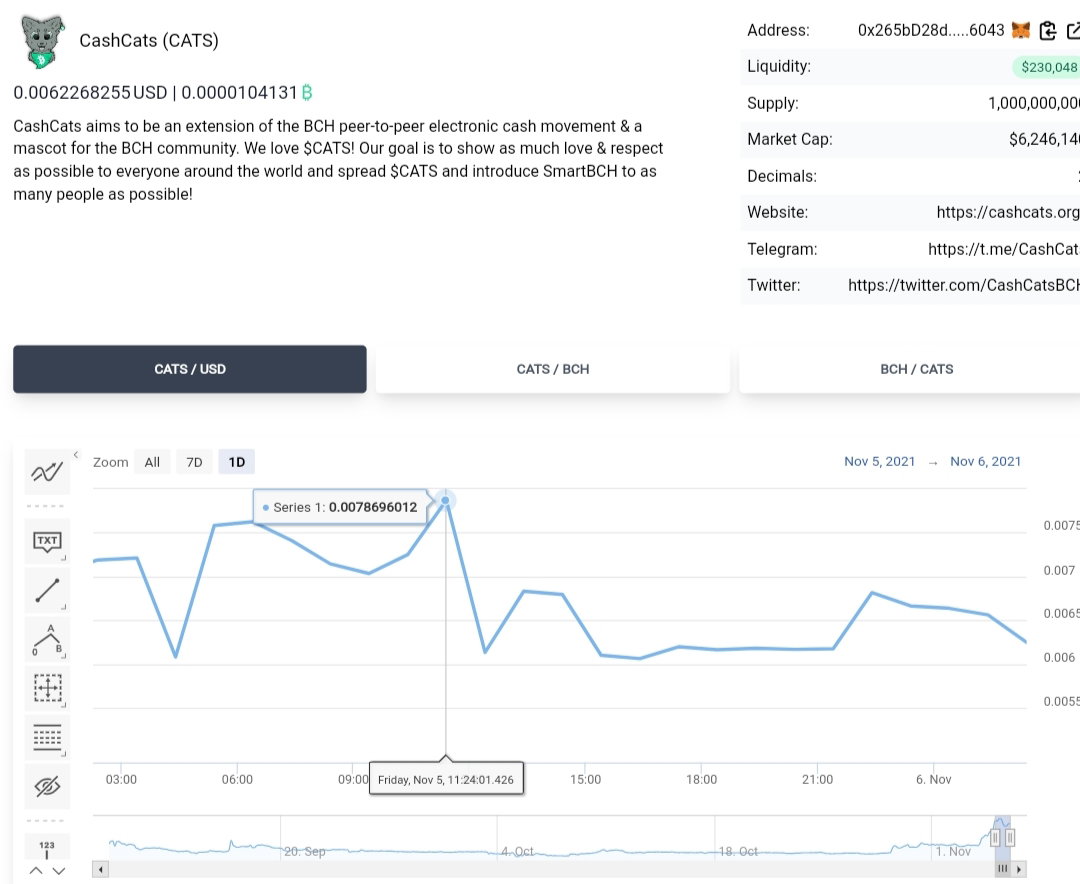Toggle annotations visibility with eye icon
The image size is (1080, 884).
47,786
